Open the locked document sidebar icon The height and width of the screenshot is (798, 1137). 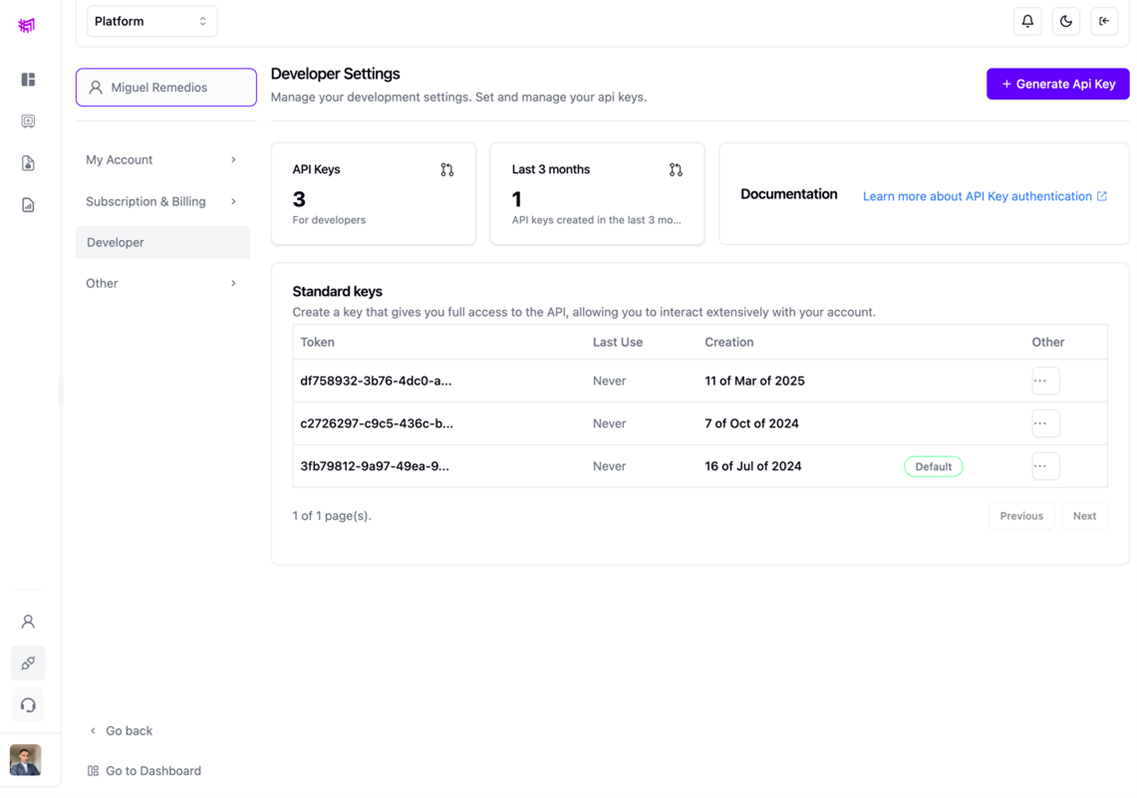(x=28, y=163)
